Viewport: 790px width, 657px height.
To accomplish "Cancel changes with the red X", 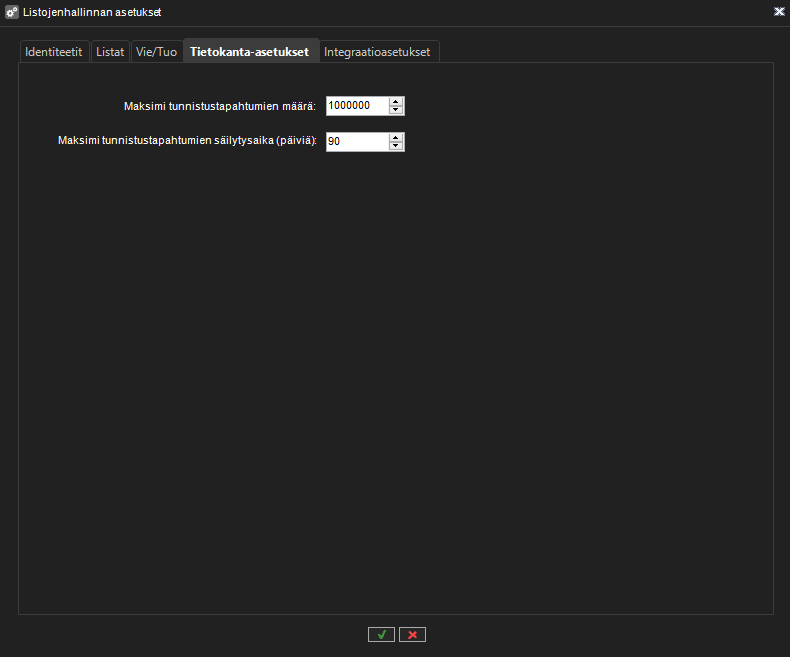I will tap(412, 634).
